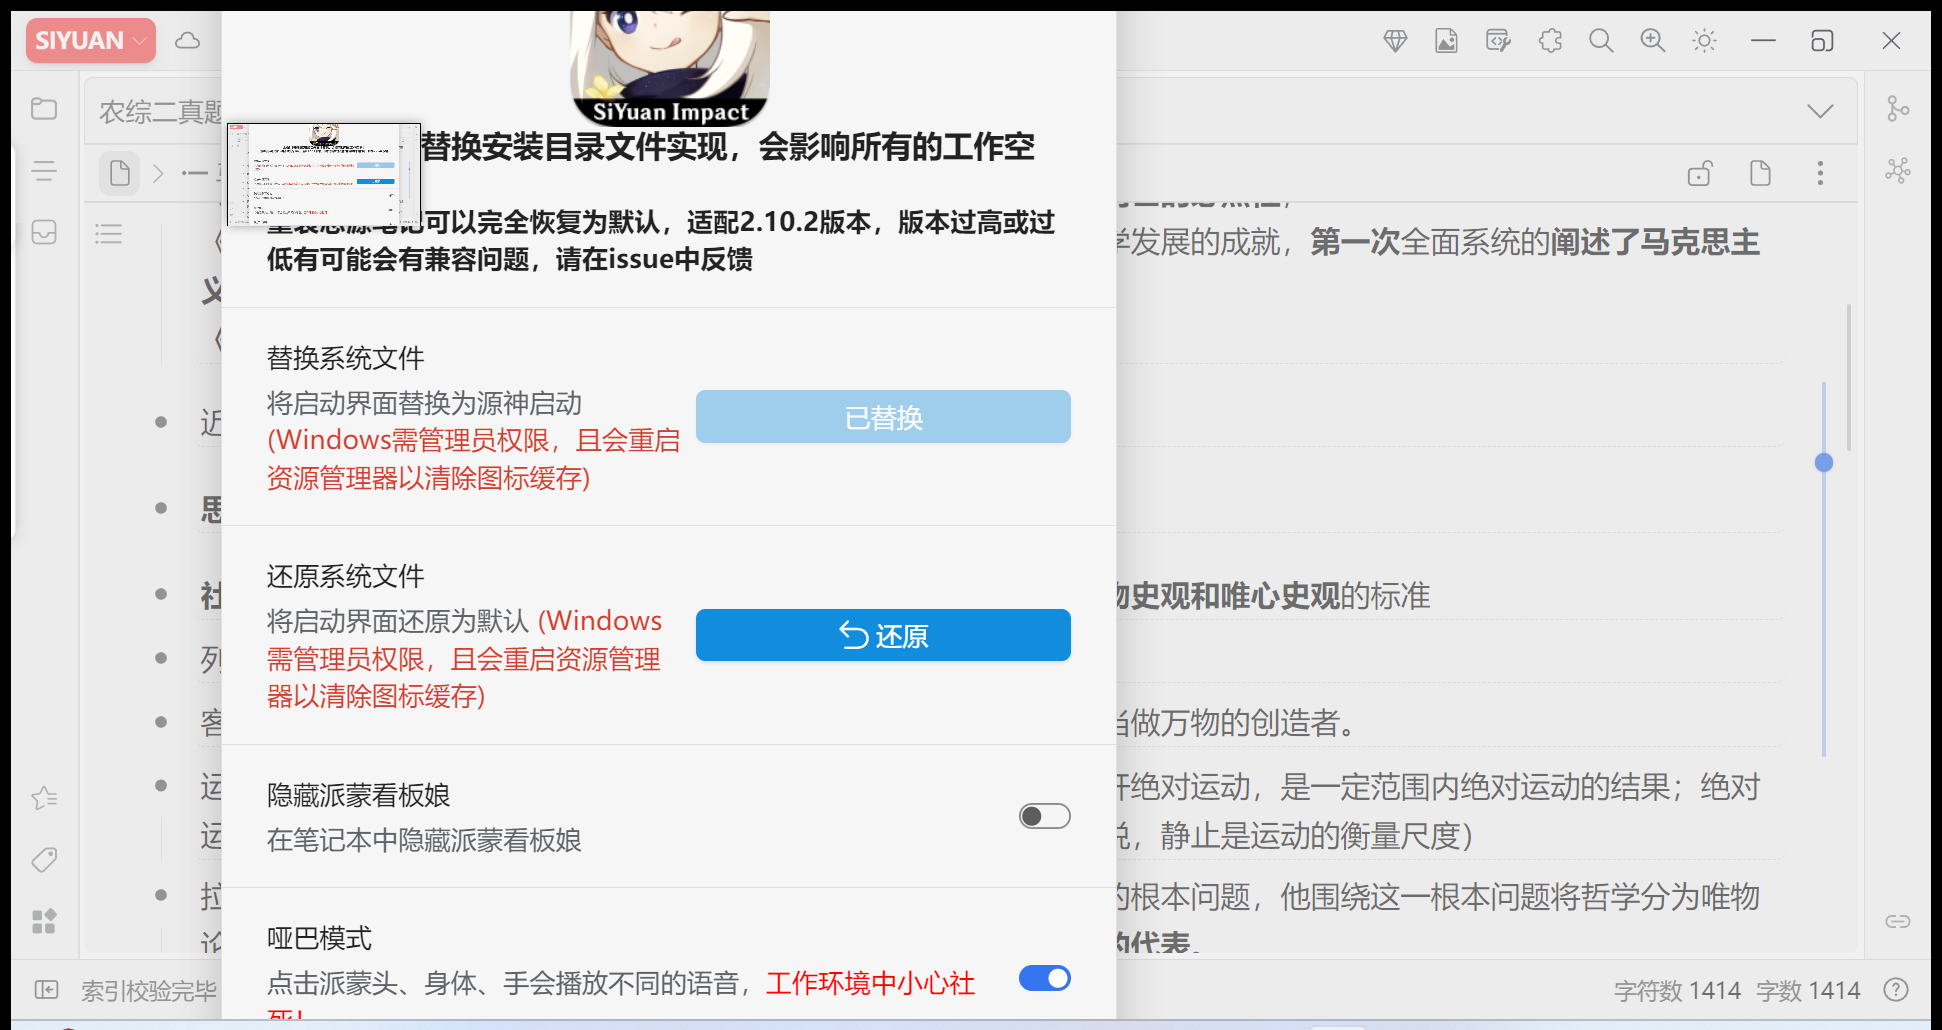Open the outline panel icon in sidebar
The image size is (1942, 1030).
click(x=44, y=170)
